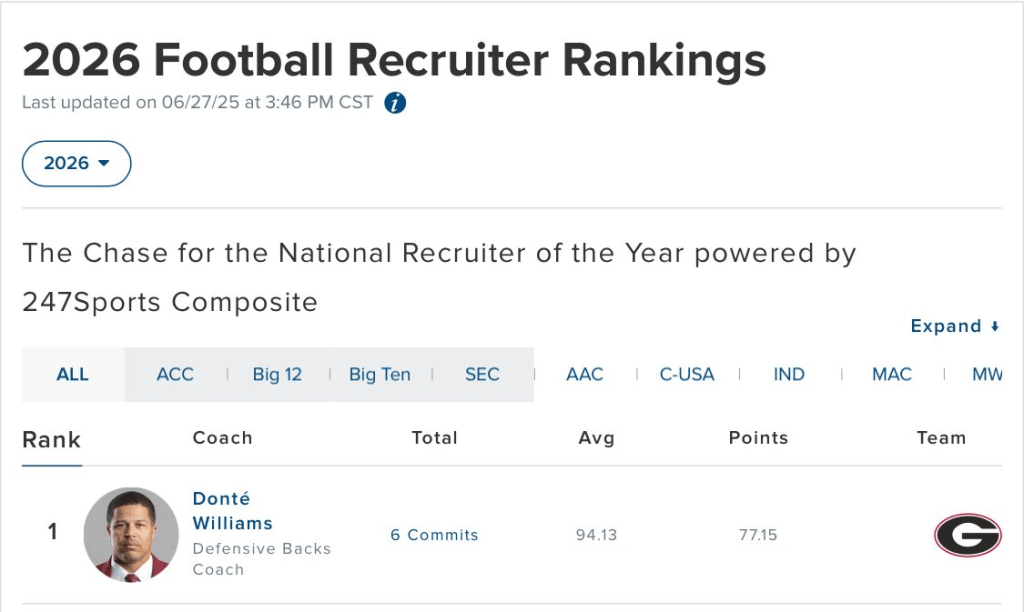
Task: Switch to the AAC tab
Action: [585, 374]
